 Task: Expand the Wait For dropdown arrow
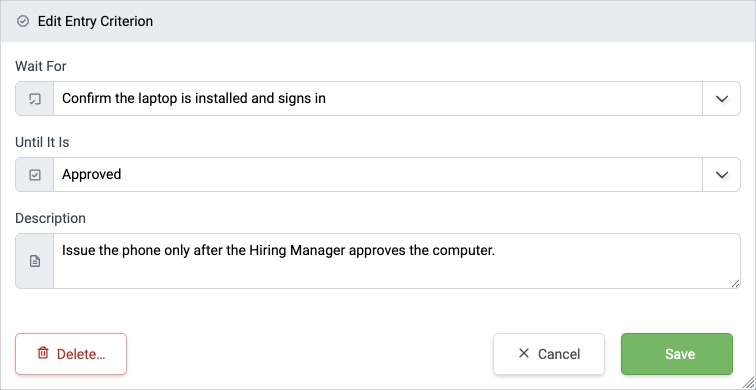721,98
